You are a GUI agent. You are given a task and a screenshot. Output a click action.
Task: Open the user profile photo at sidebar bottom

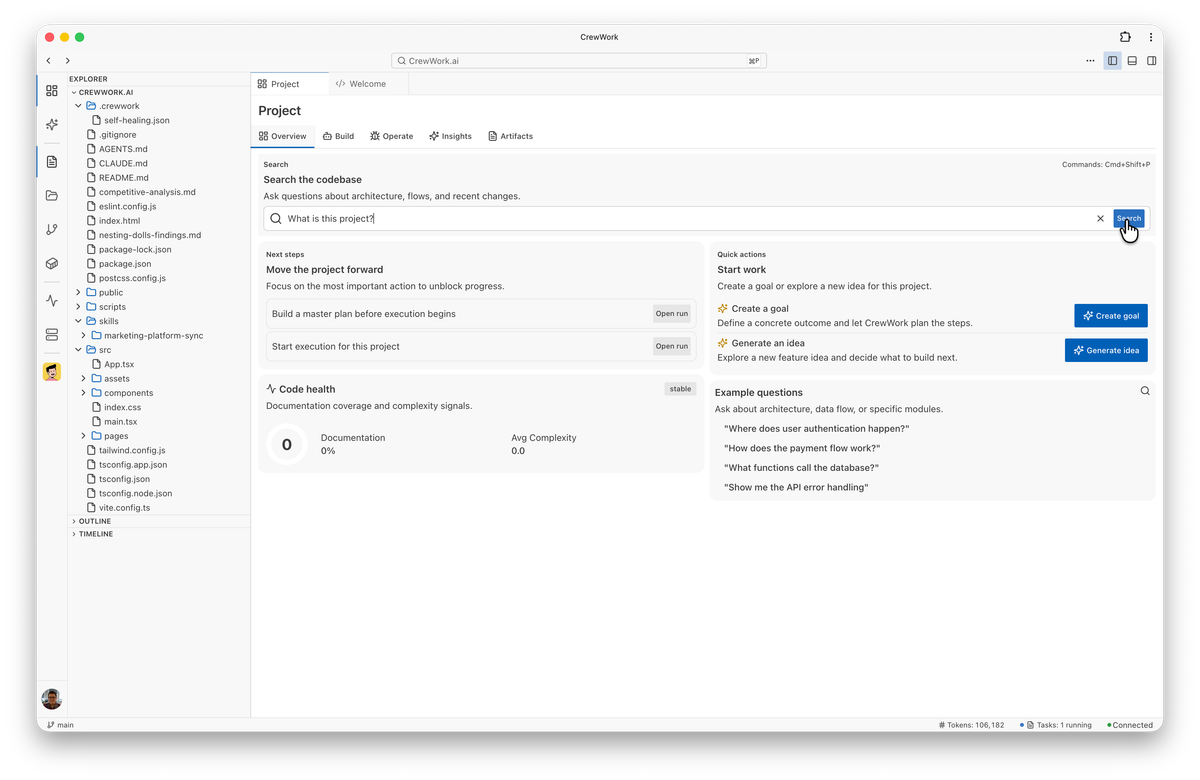click(52, 699)
